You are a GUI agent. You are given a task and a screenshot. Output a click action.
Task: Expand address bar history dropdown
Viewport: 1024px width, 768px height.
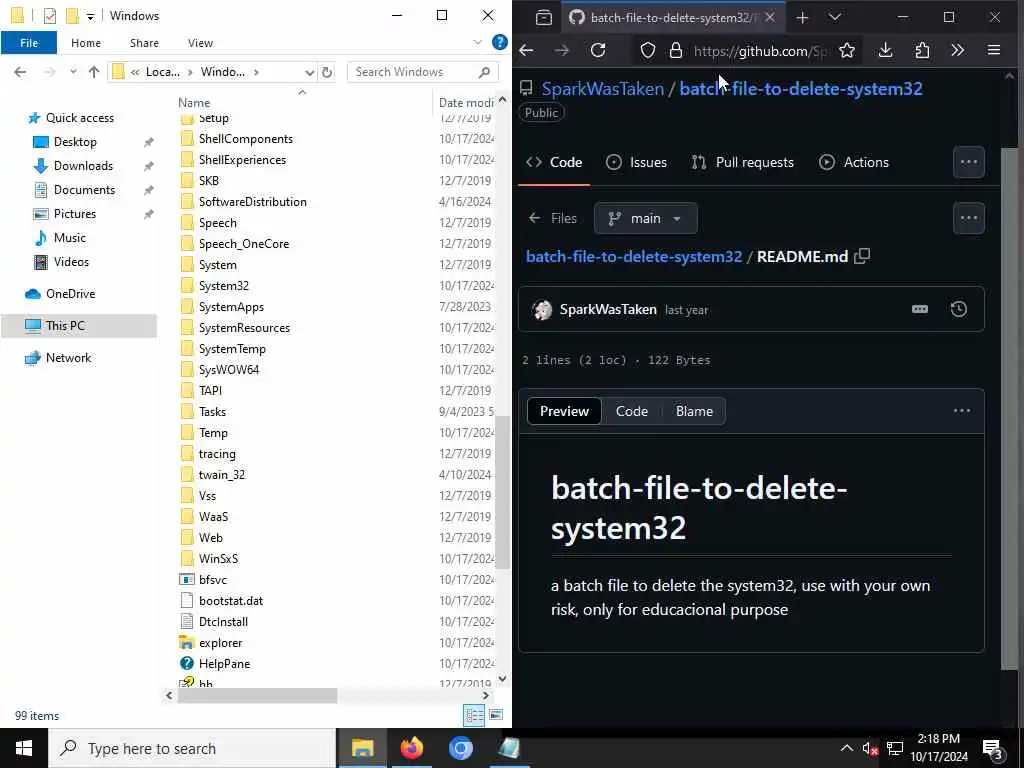click(x=310, y=72)
